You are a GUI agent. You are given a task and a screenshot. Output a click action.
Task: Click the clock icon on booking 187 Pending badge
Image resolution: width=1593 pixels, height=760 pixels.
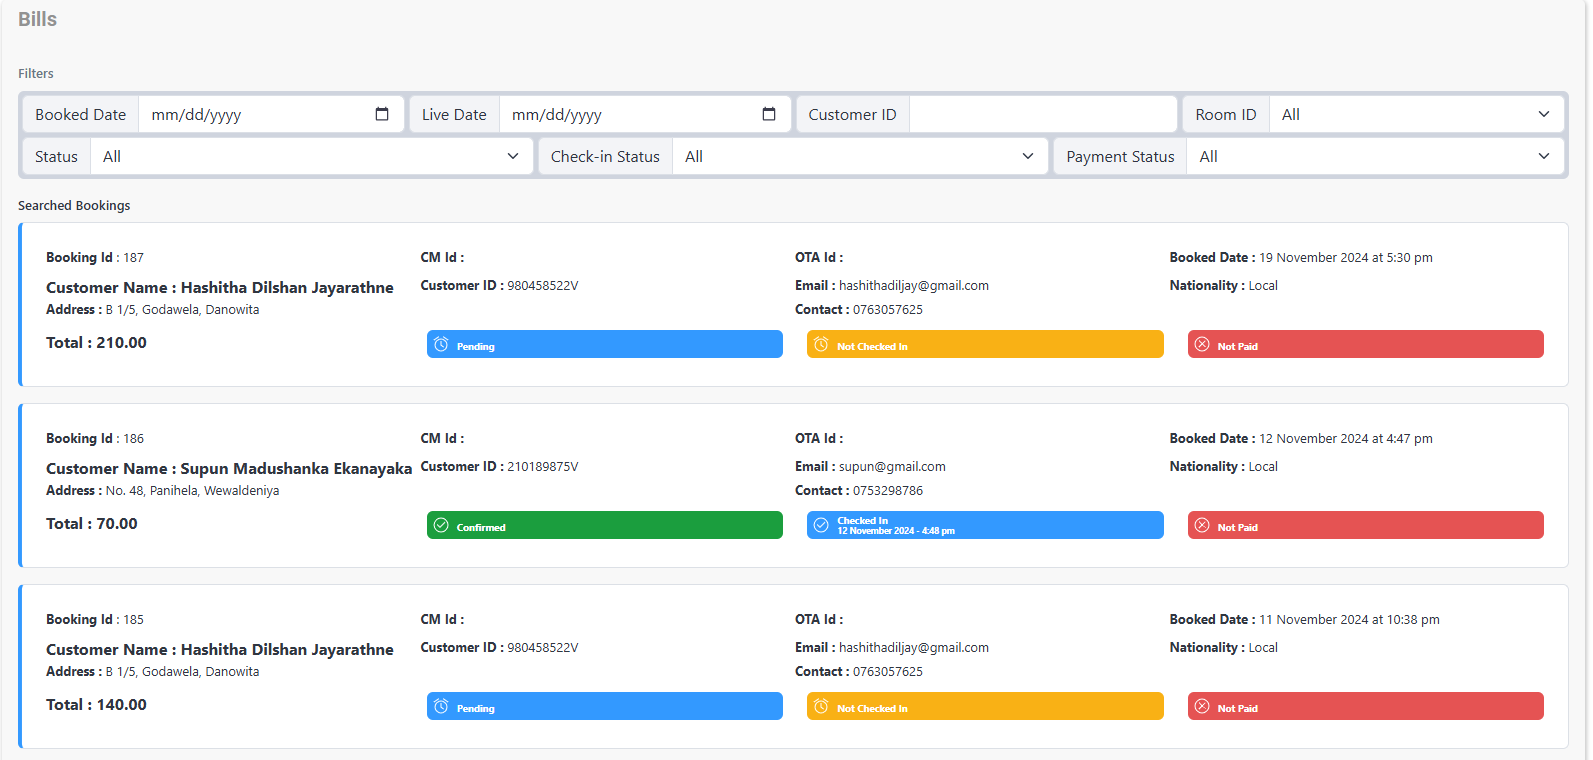point(441,345)
